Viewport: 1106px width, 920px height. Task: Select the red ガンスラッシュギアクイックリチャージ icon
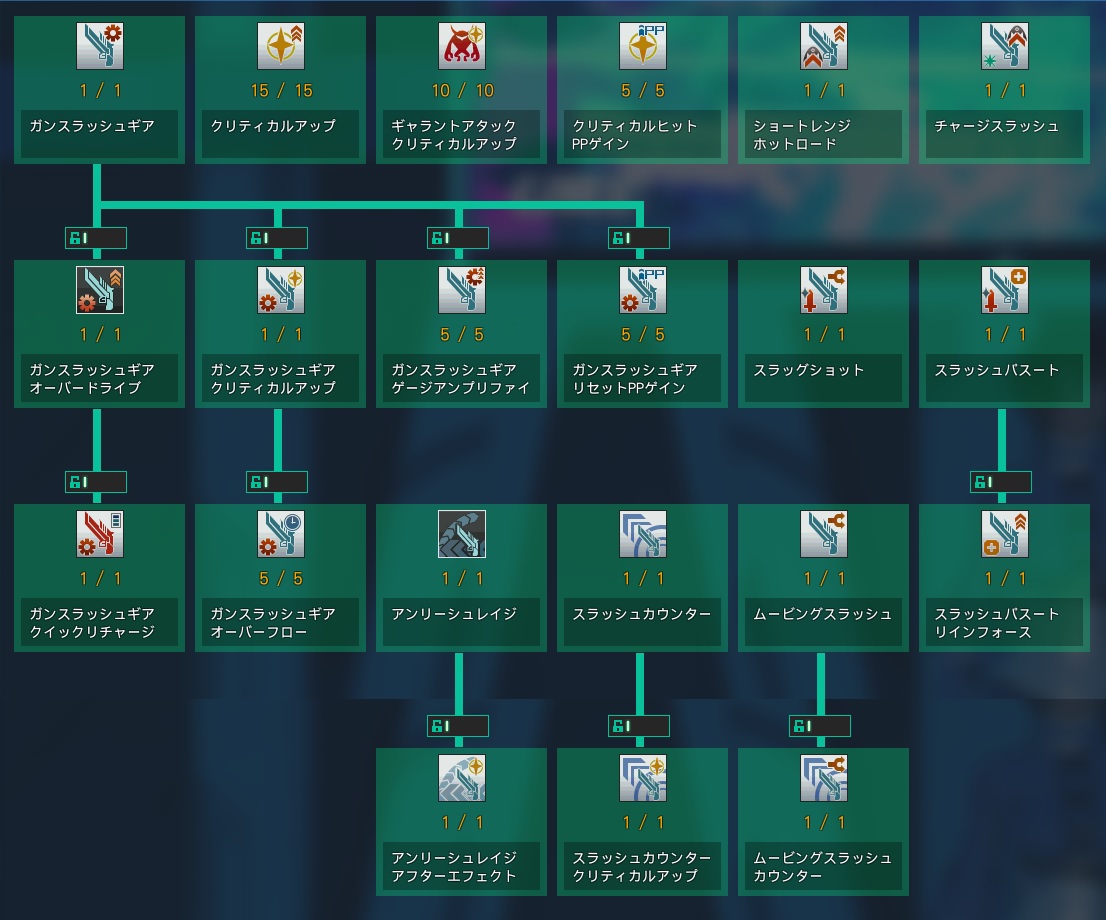[100, 534]
